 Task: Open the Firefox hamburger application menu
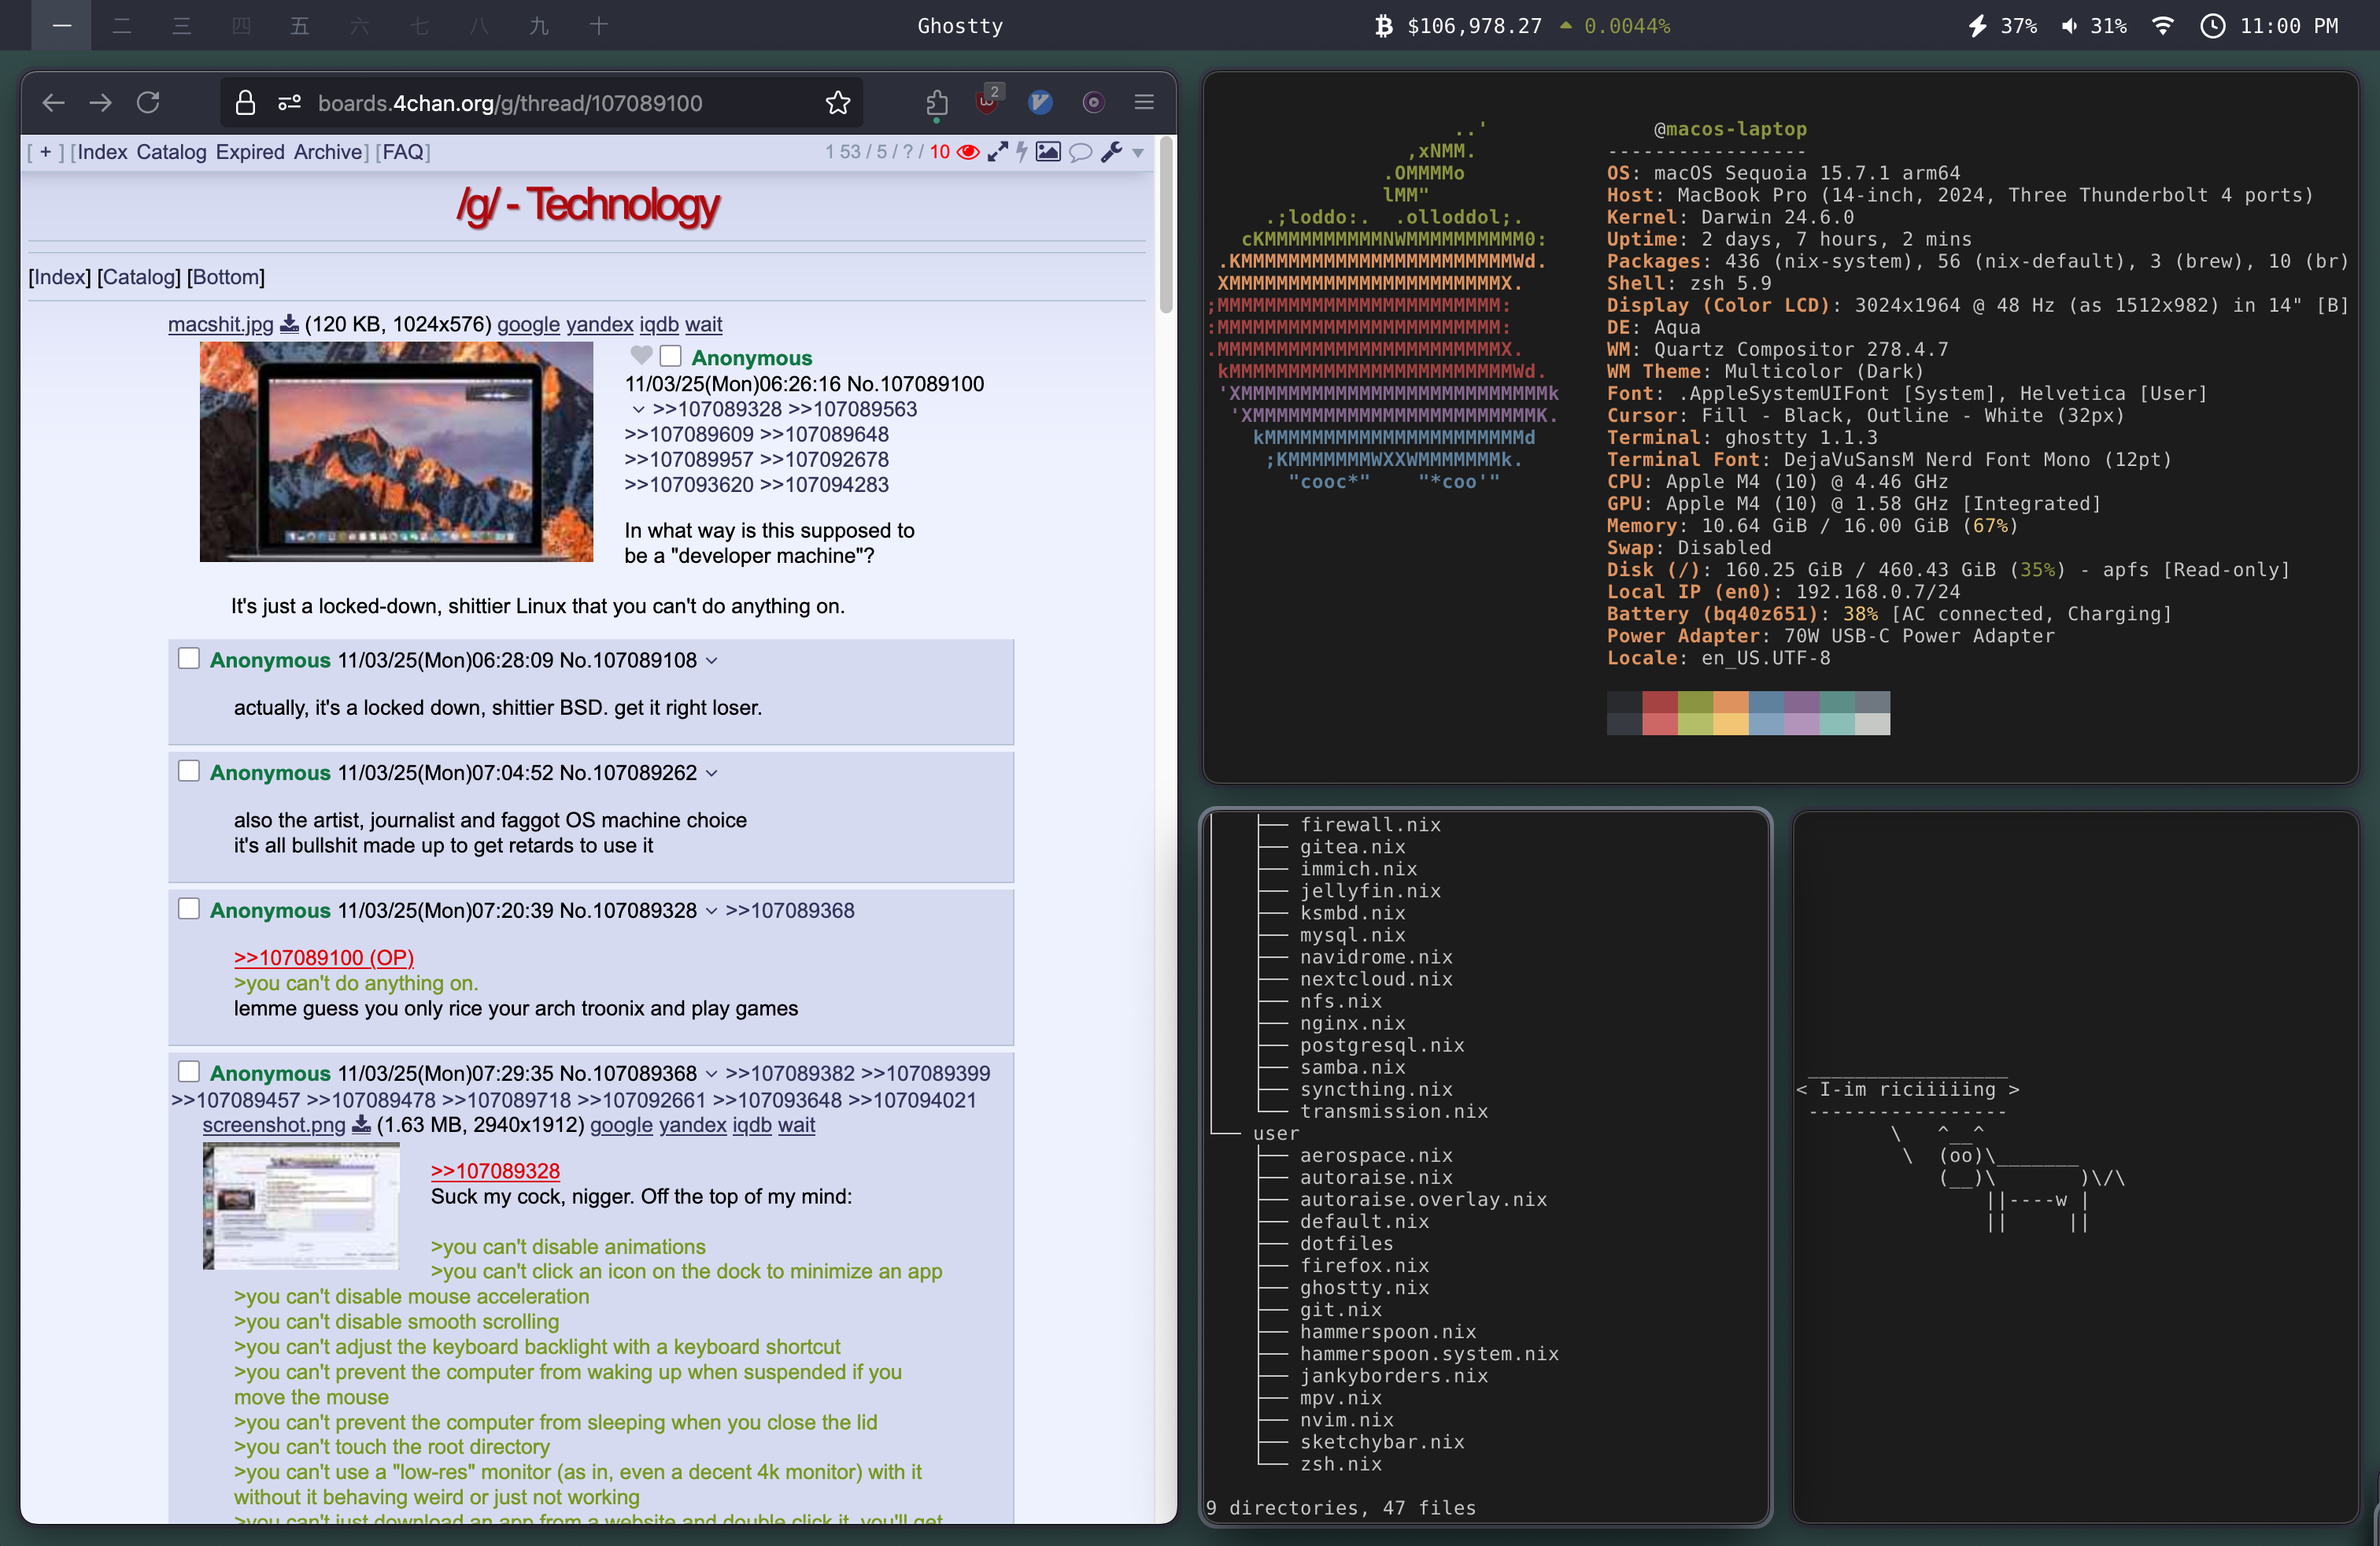[1144, 102]
